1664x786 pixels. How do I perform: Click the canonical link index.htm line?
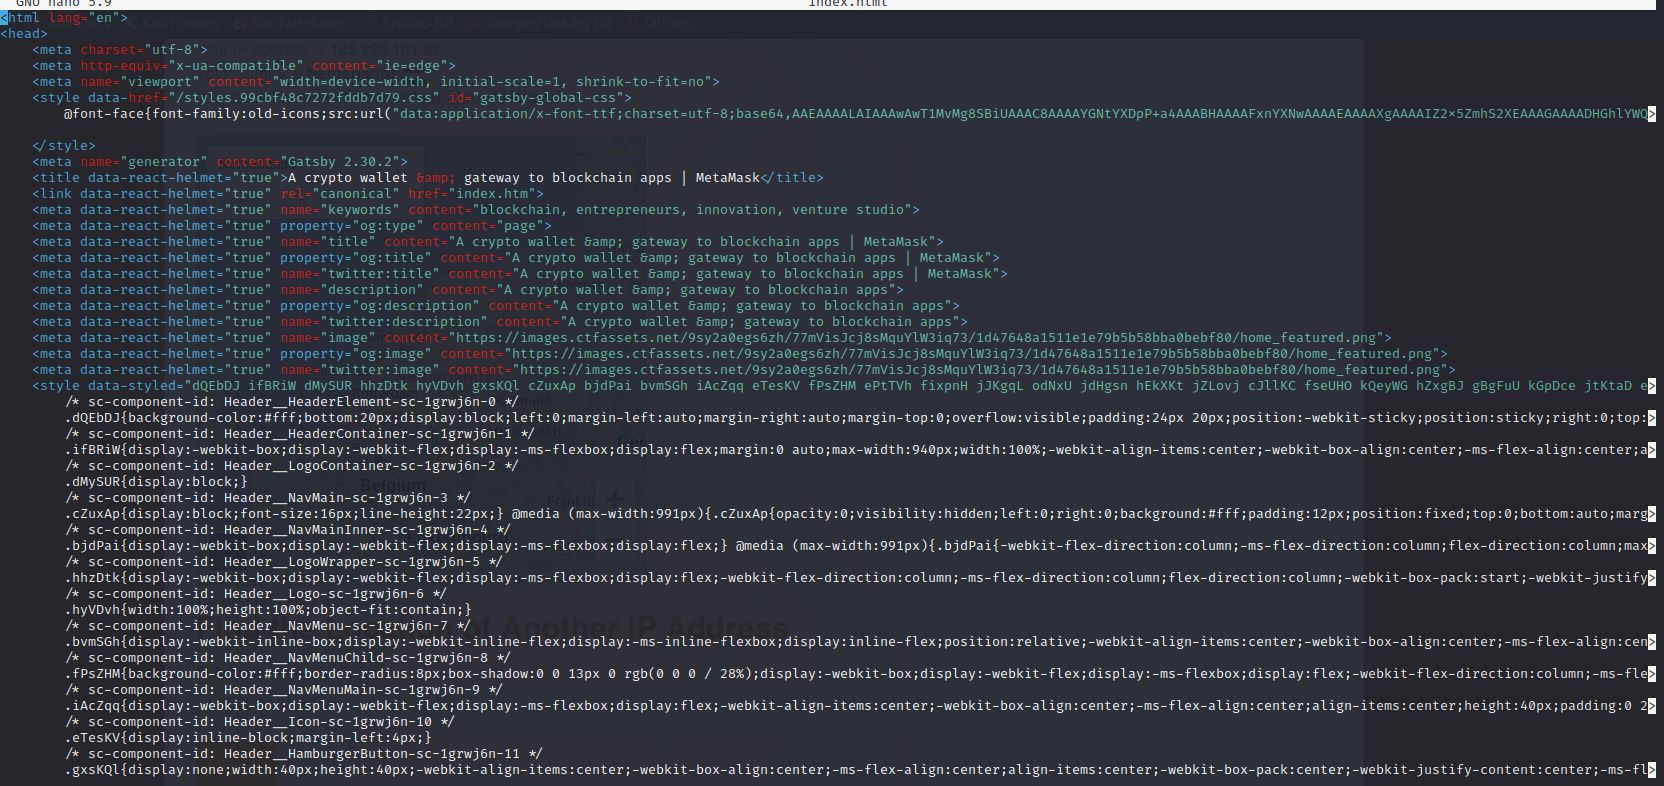[x=287, y=194]
